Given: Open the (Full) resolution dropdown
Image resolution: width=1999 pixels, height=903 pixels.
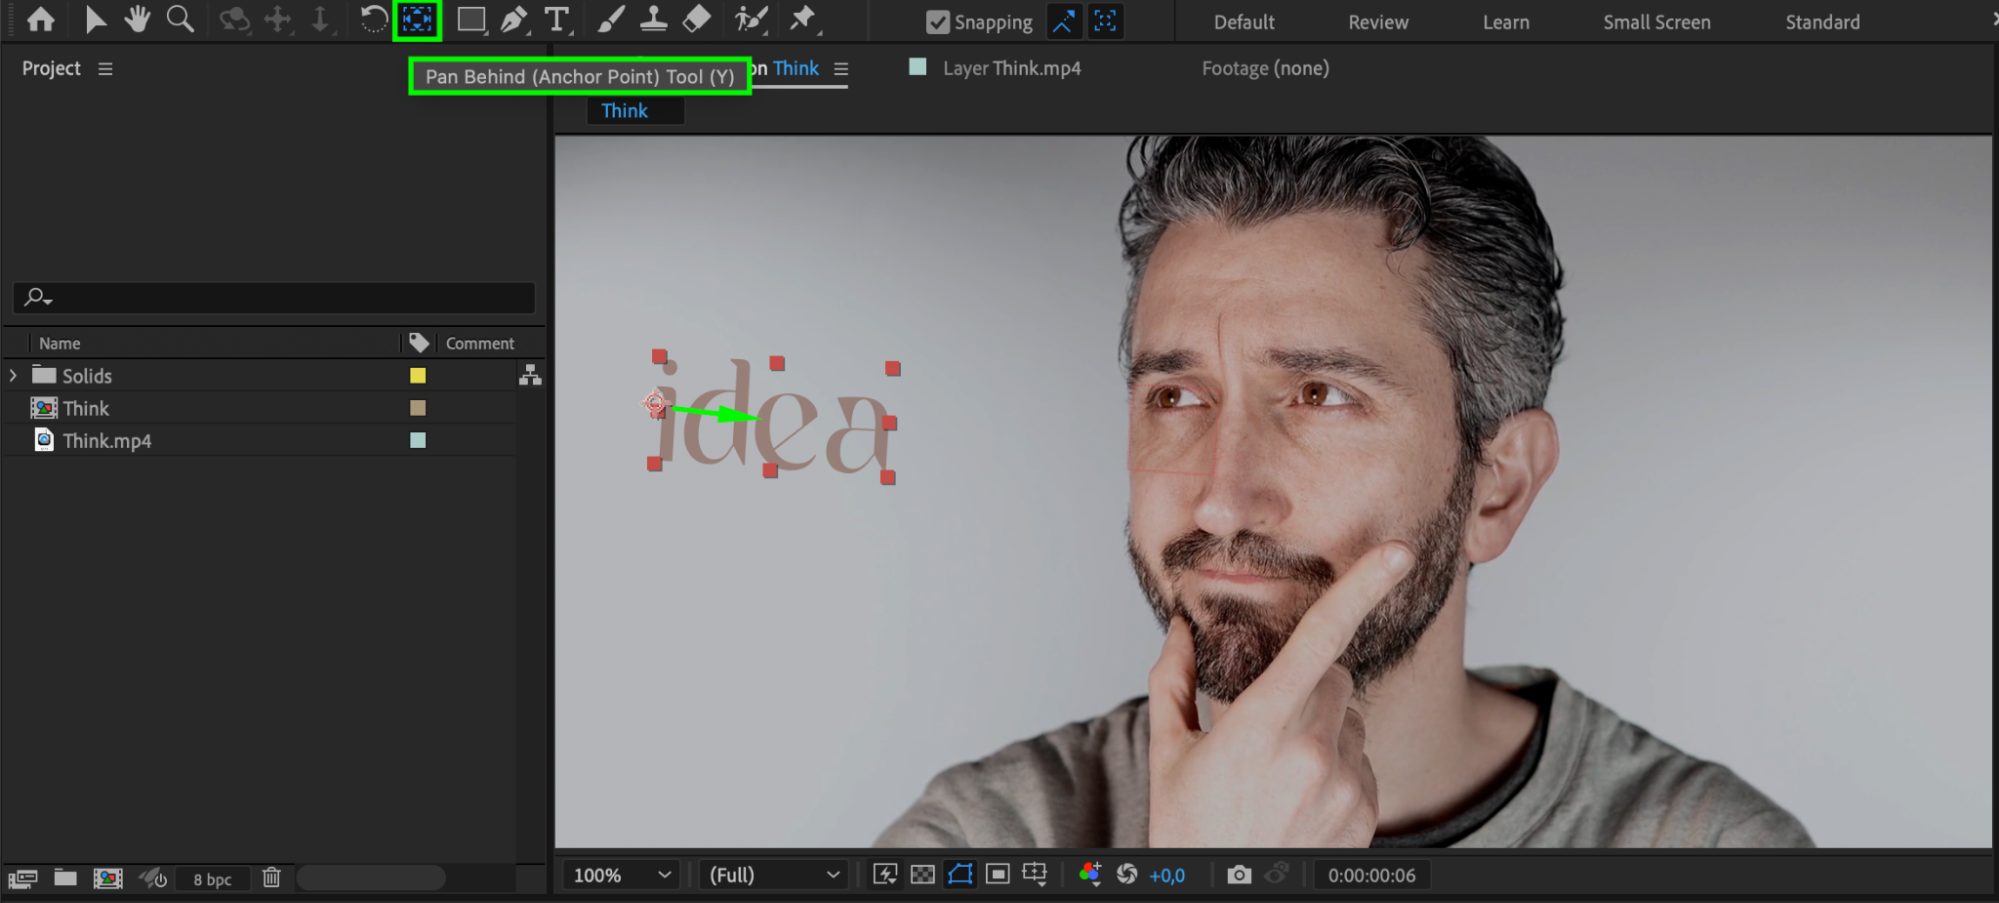Looking at the screenshot, I should [773, 875].
